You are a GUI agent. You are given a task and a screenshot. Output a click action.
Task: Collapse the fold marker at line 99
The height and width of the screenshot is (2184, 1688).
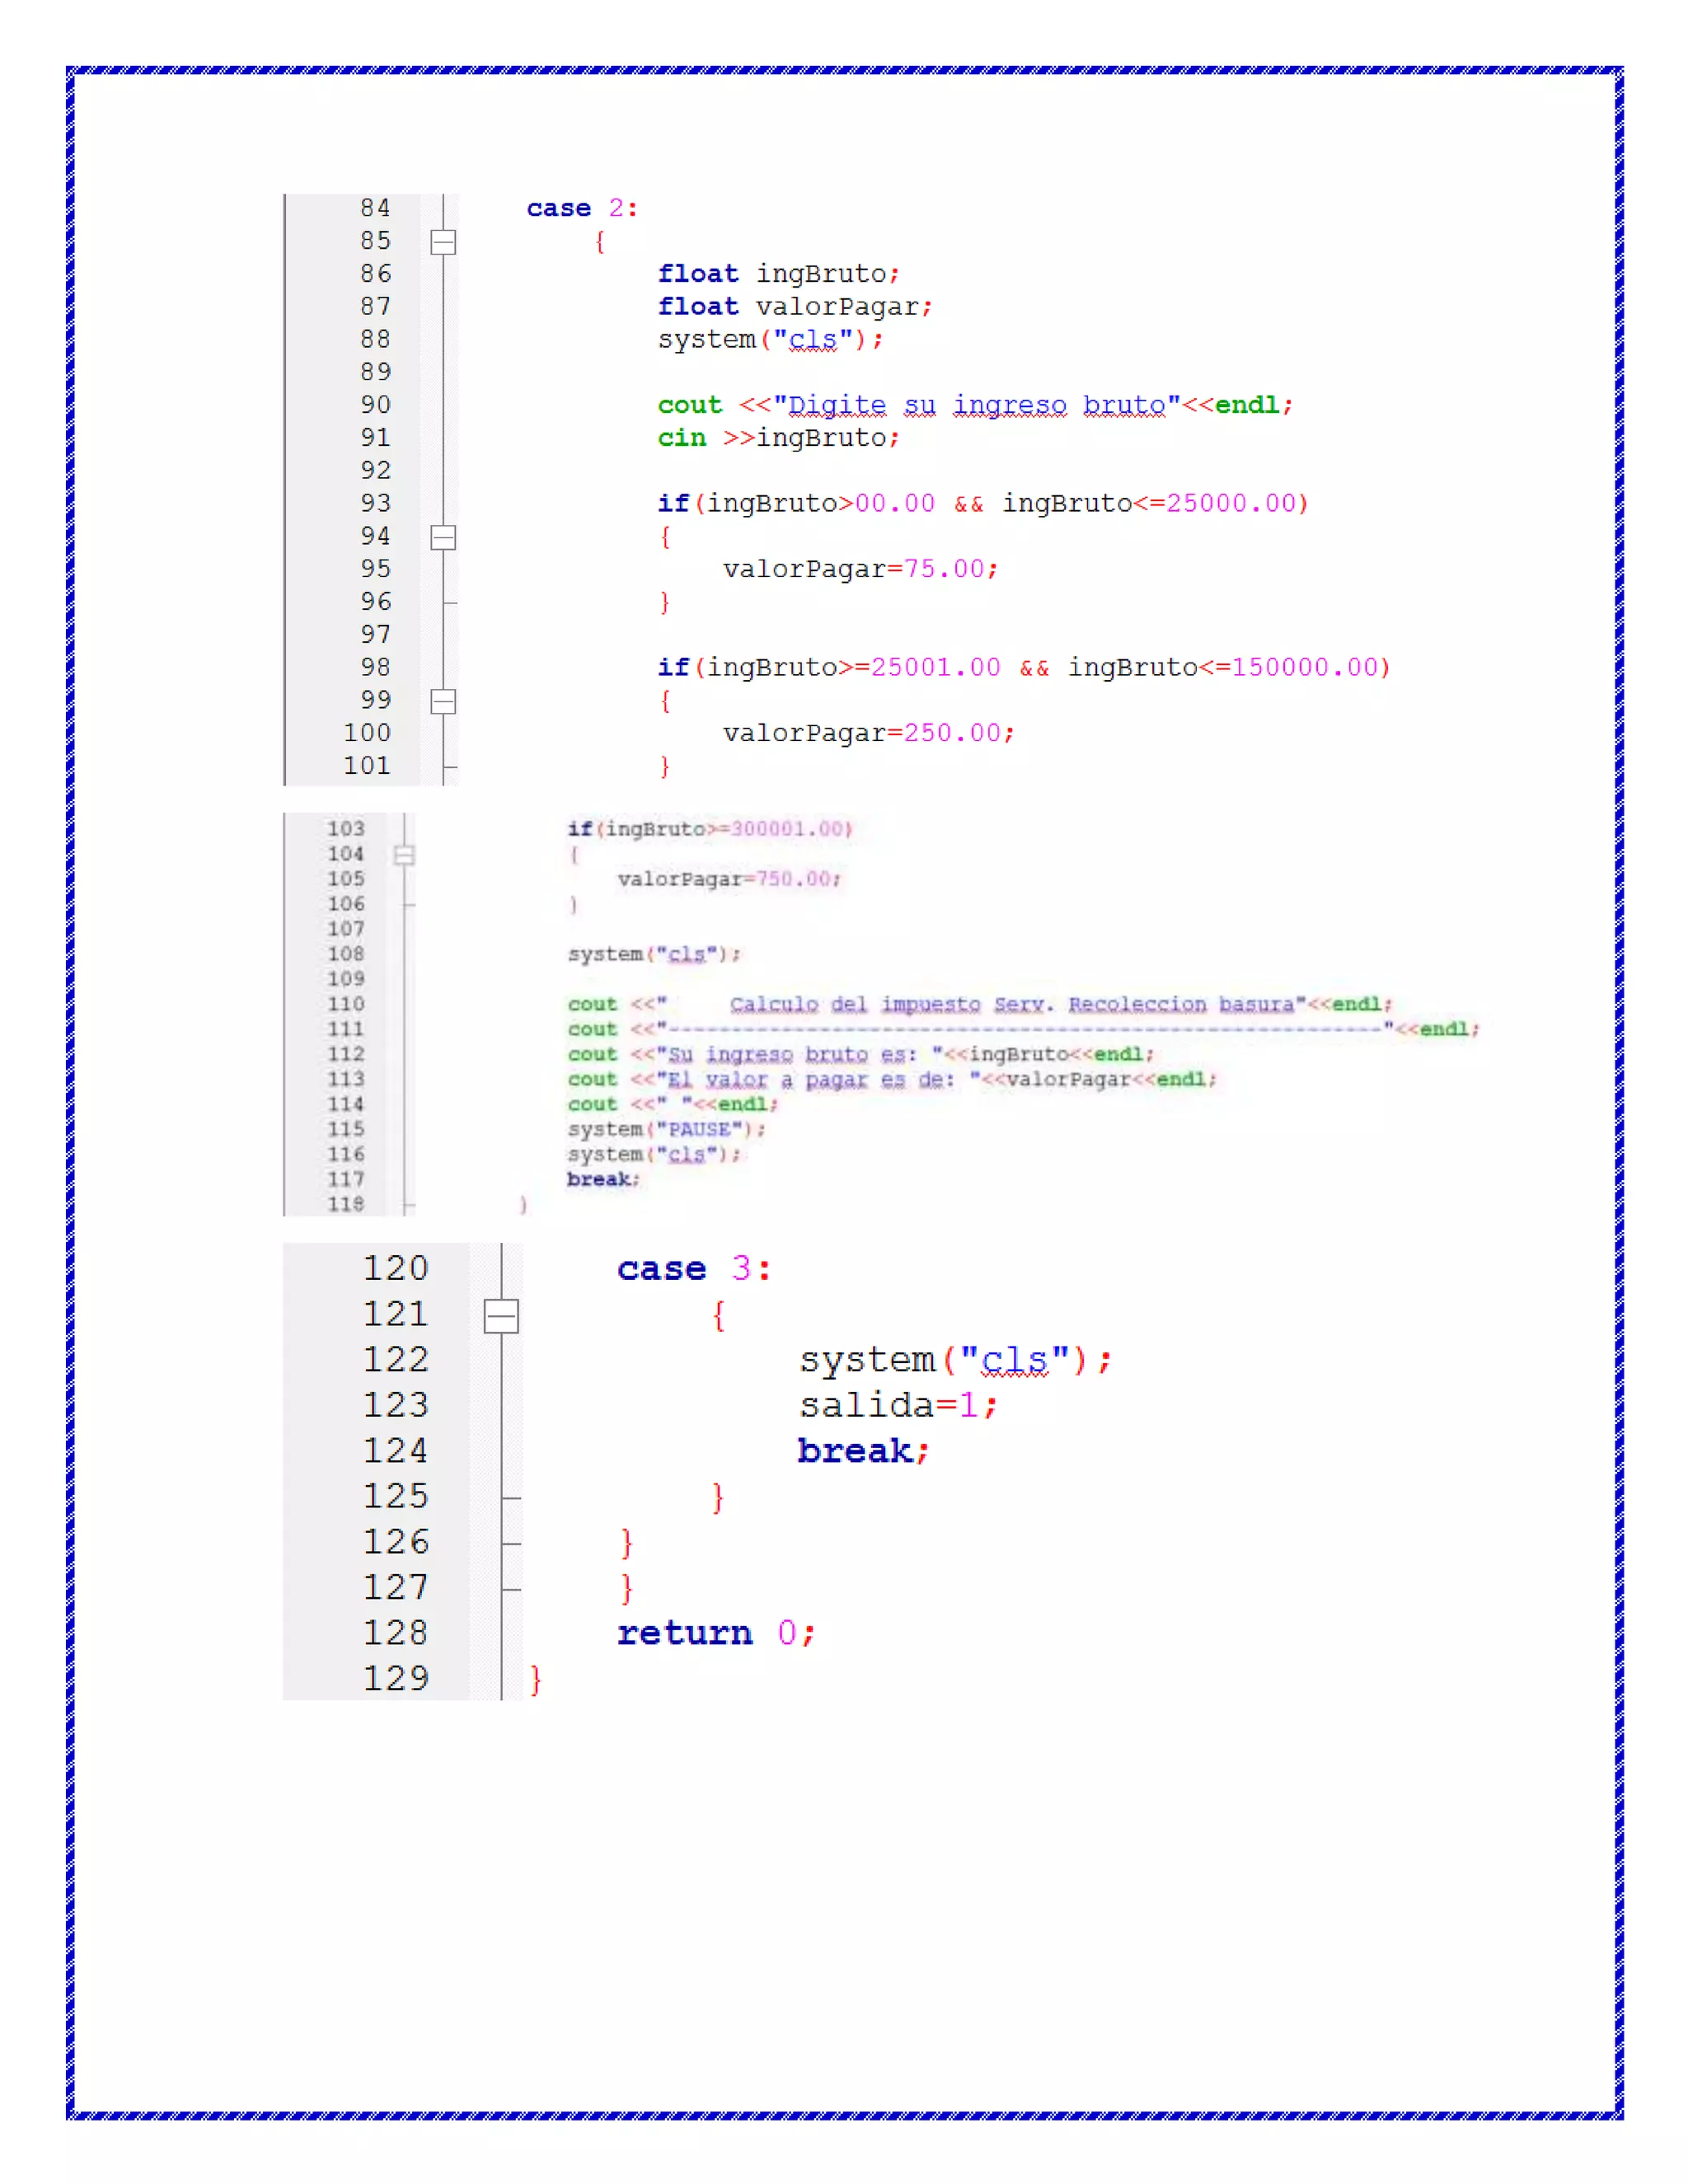[443, 701]
